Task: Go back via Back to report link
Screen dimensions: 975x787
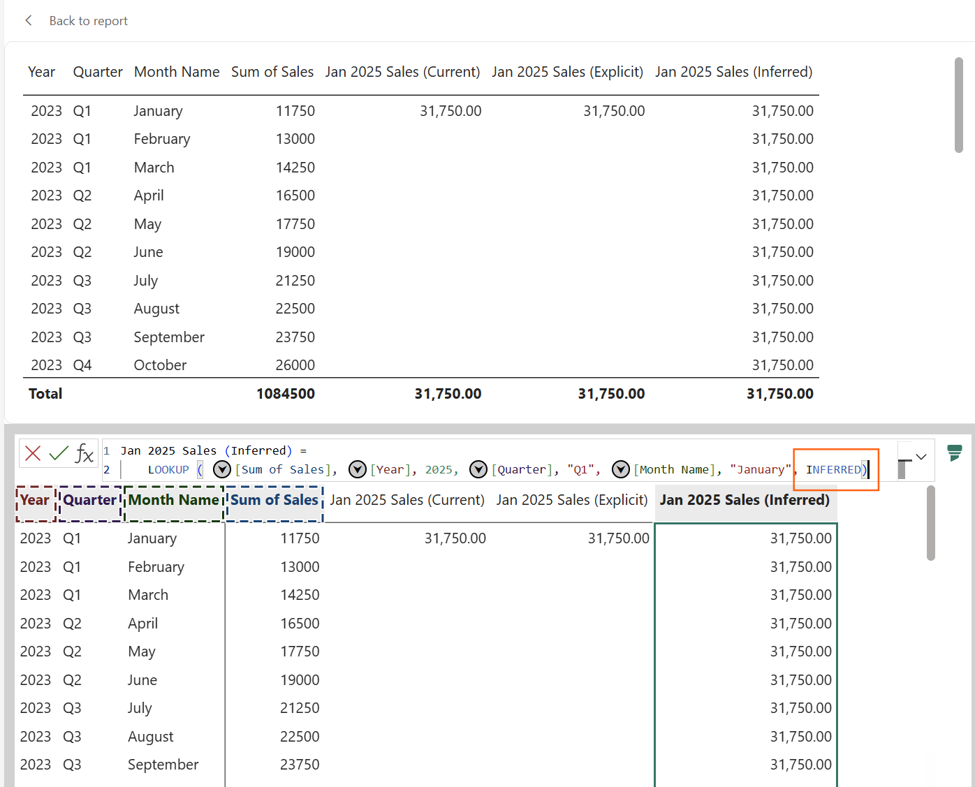Action: click(88, 21)
